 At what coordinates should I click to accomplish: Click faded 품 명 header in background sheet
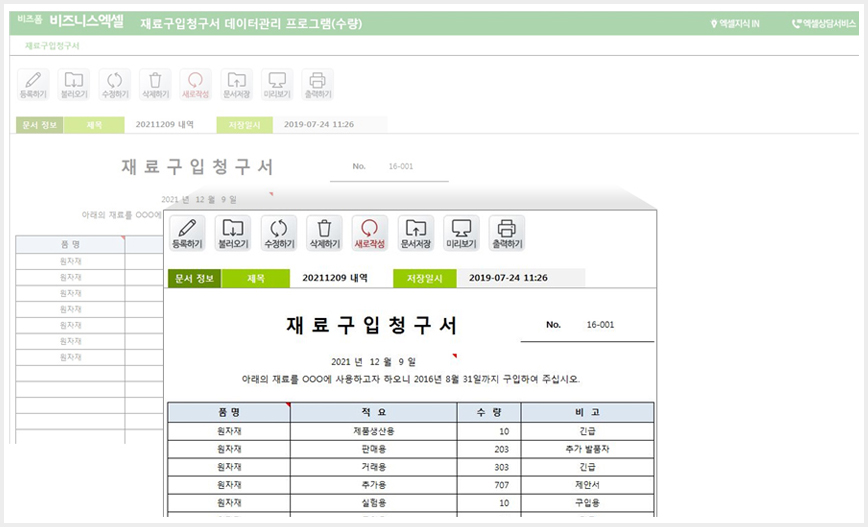(70, 244)
